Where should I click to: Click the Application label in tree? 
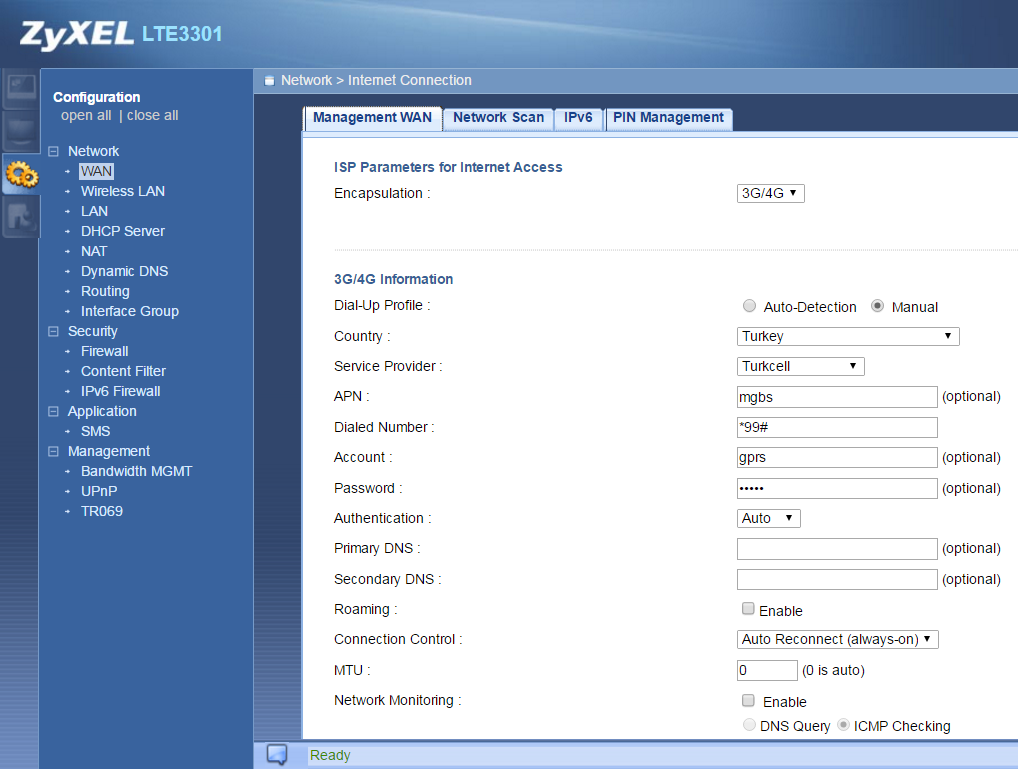(102, 411)
